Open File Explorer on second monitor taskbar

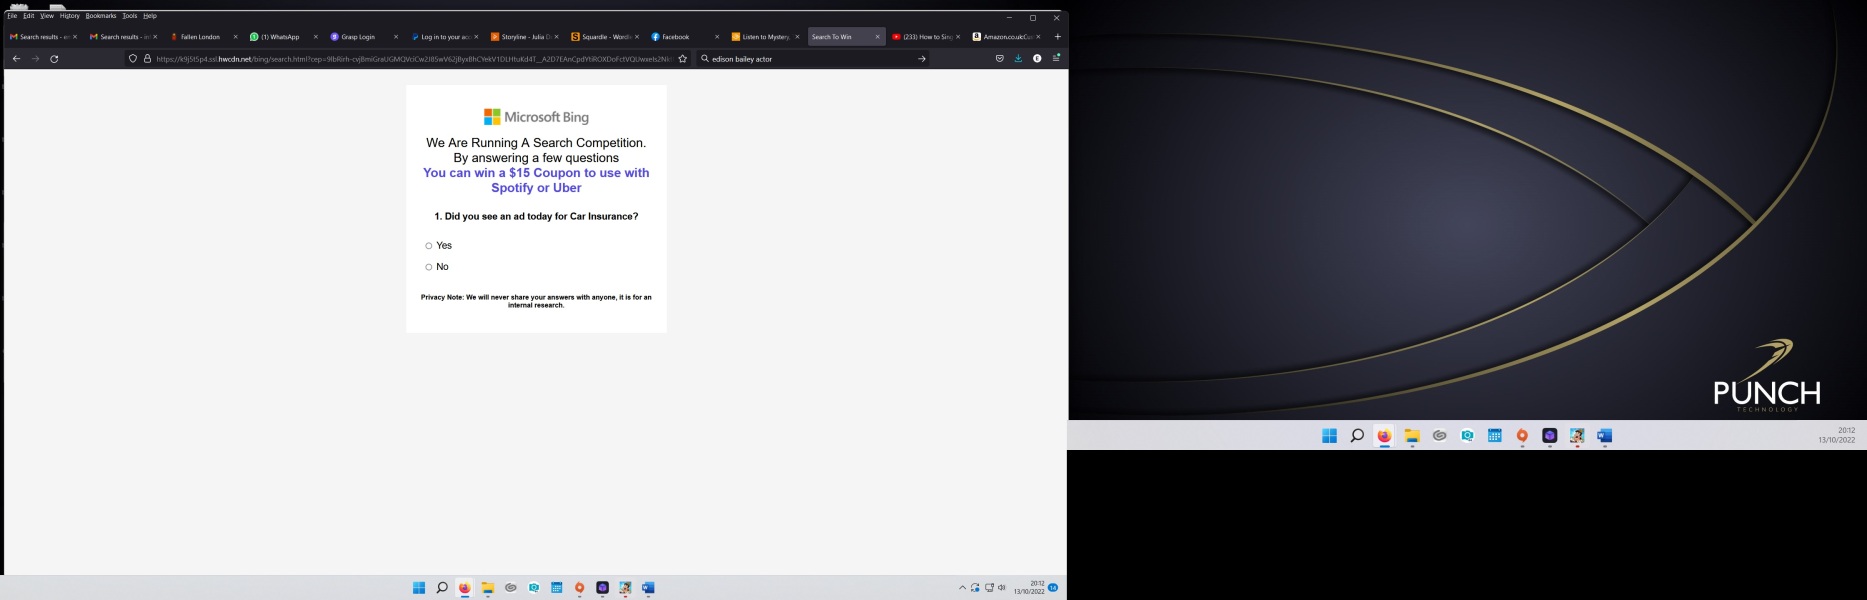pyautogui.click(x=1412, y=436)
